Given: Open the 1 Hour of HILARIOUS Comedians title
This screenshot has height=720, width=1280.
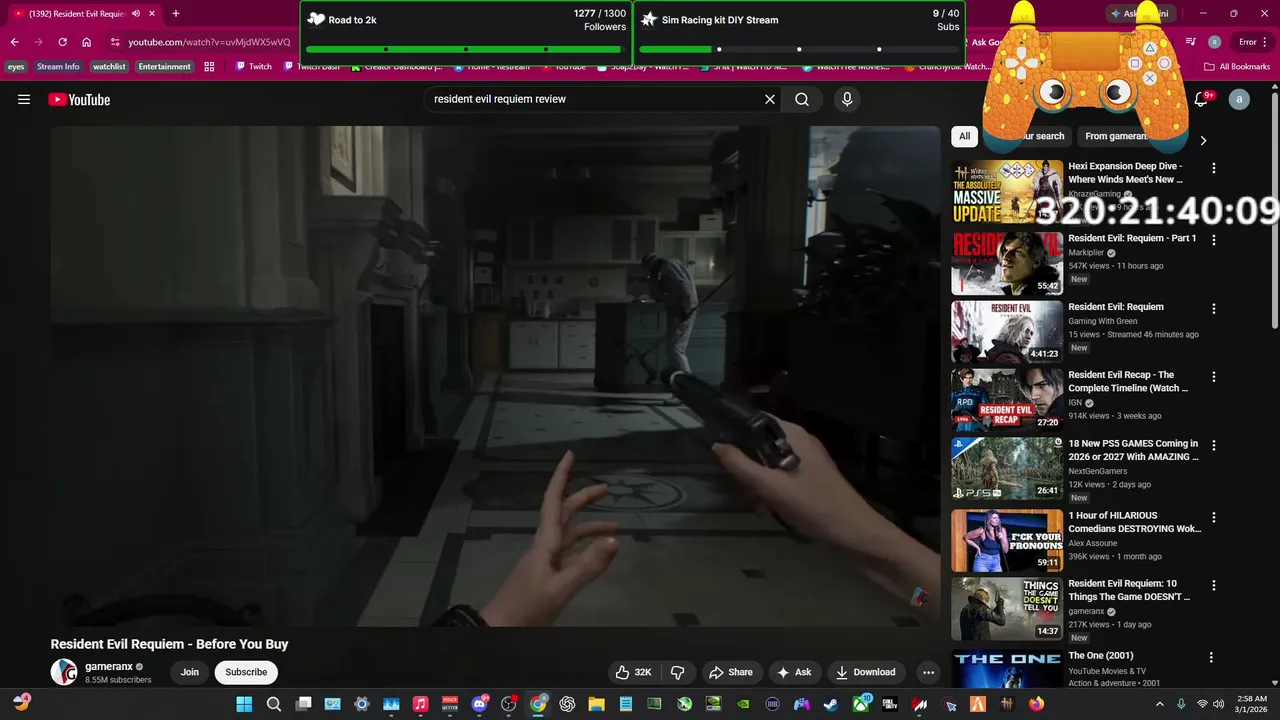Looking at the screenshot, I should click(1134, 522).
